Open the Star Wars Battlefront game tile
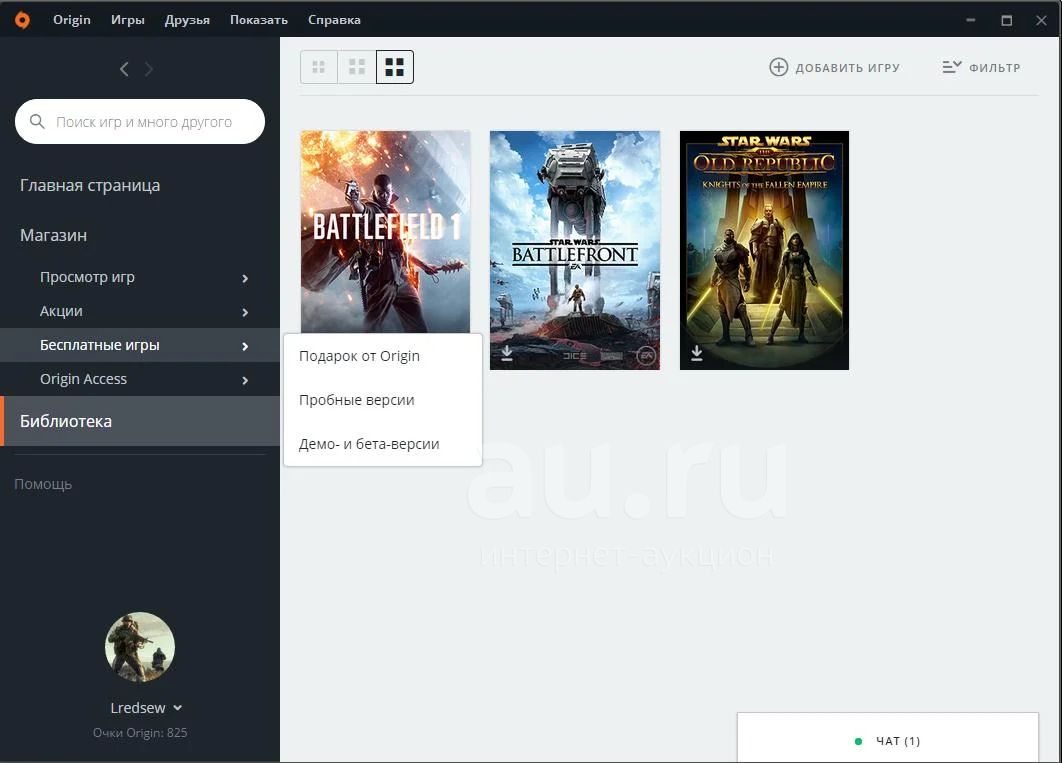 tap(575, 250)
